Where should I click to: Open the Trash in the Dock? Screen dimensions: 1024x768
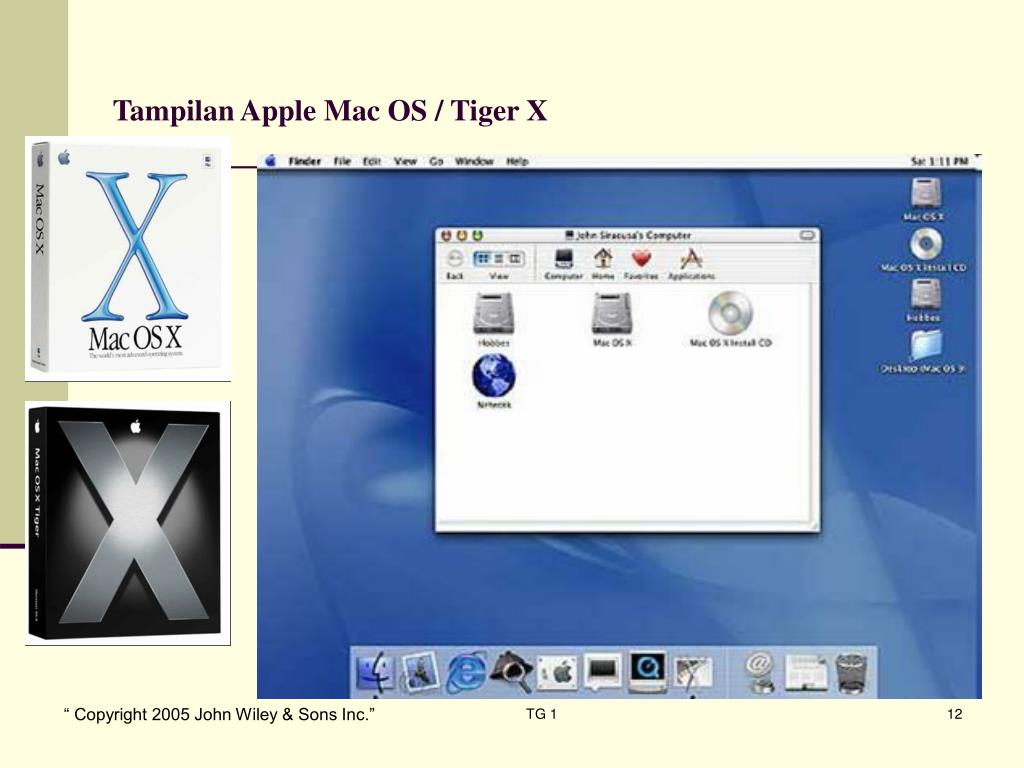tap(852, 673)
